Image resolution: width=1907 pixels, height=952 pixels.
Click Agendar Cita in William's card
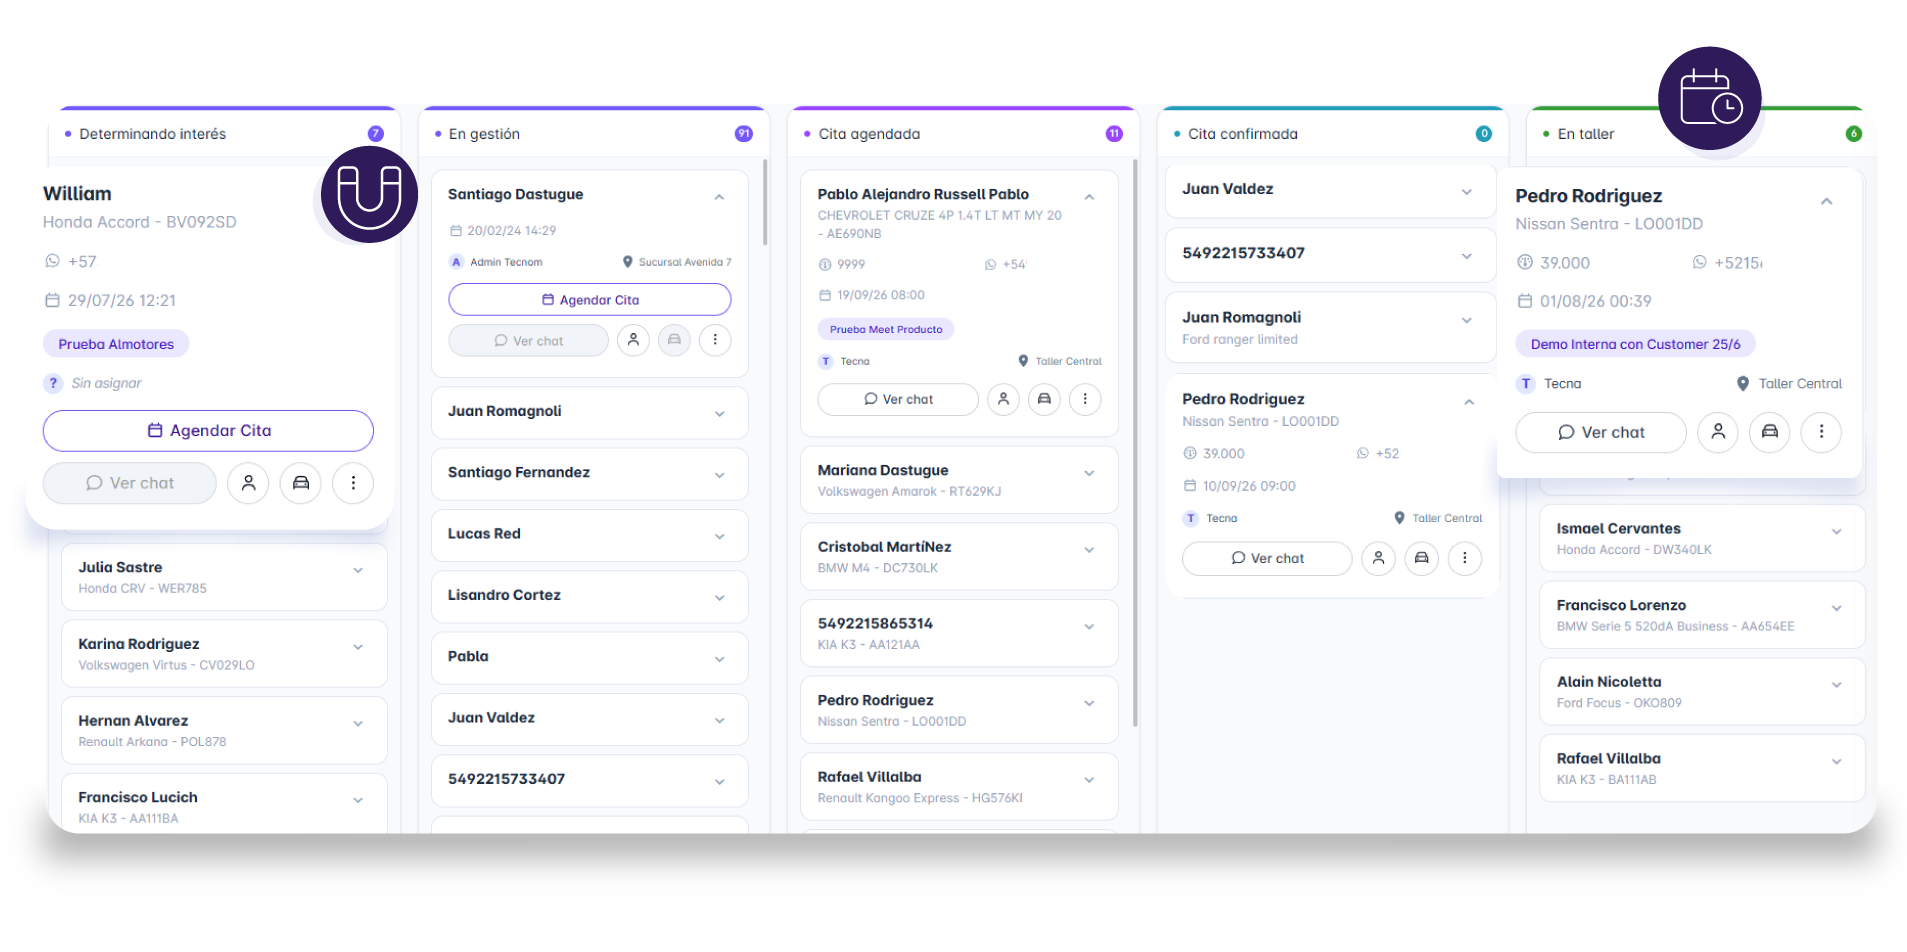tap(208, 430)
